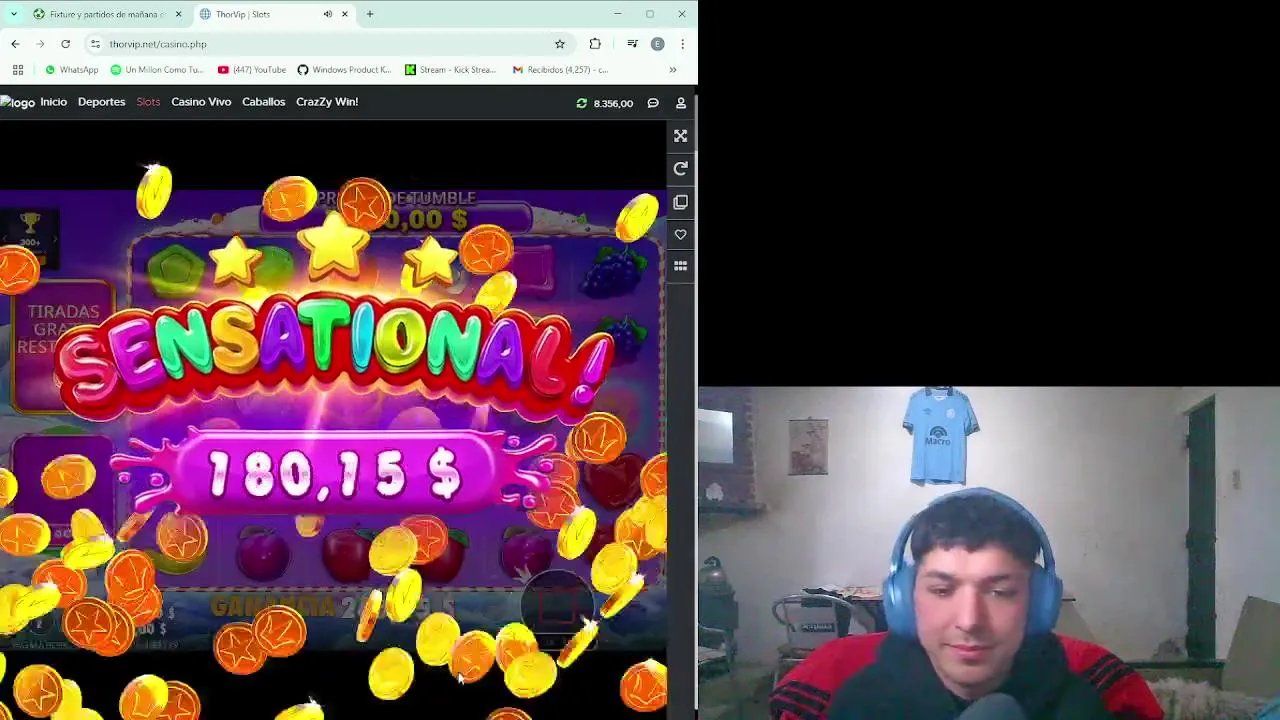1280x720 pixels.
Task: Open Gmail Recibidos bookmark
Action: click(560, 70)
